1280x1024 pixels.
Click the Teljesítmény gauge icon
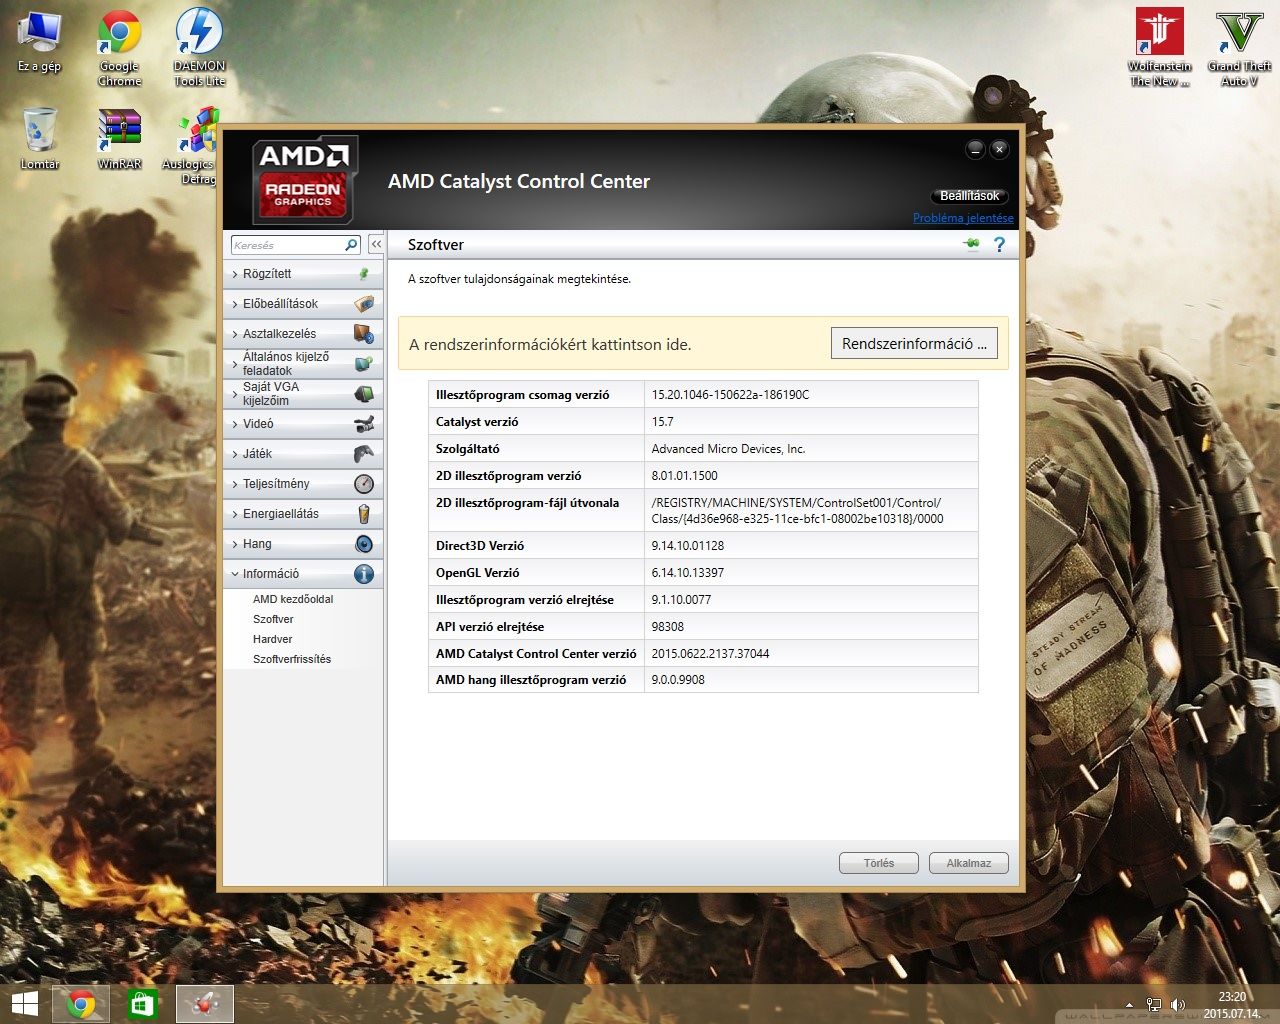(x=364, y=483)
